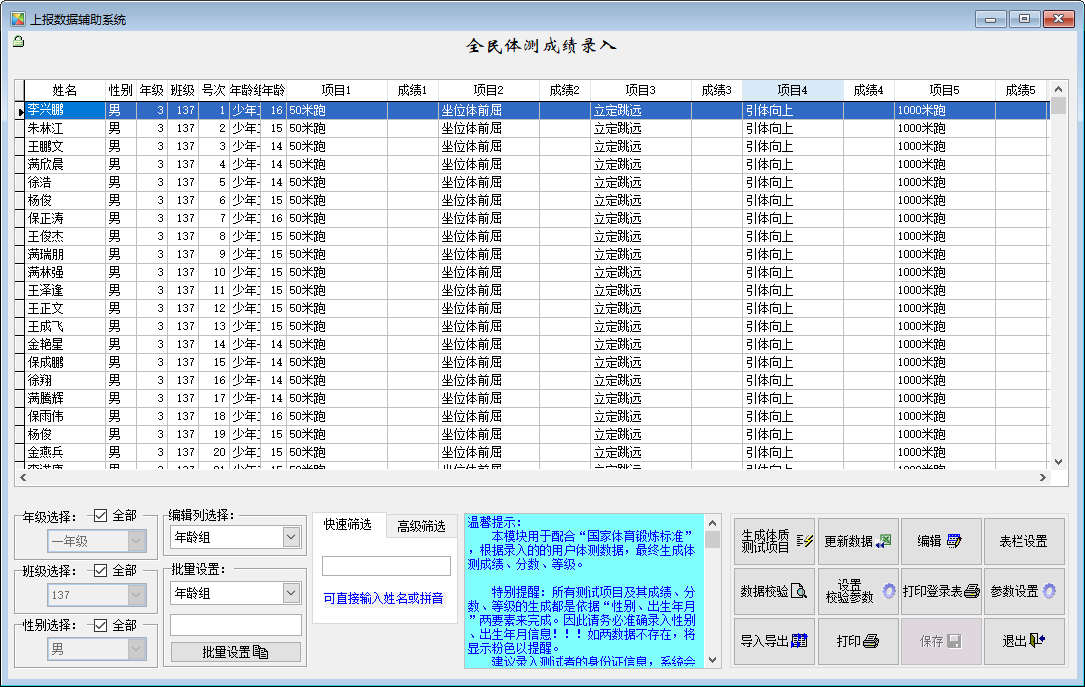Image resolution: width=1085 pixels, height=687 pixels.
Task: Click the Exit (退出) button
Action: 1024,641
